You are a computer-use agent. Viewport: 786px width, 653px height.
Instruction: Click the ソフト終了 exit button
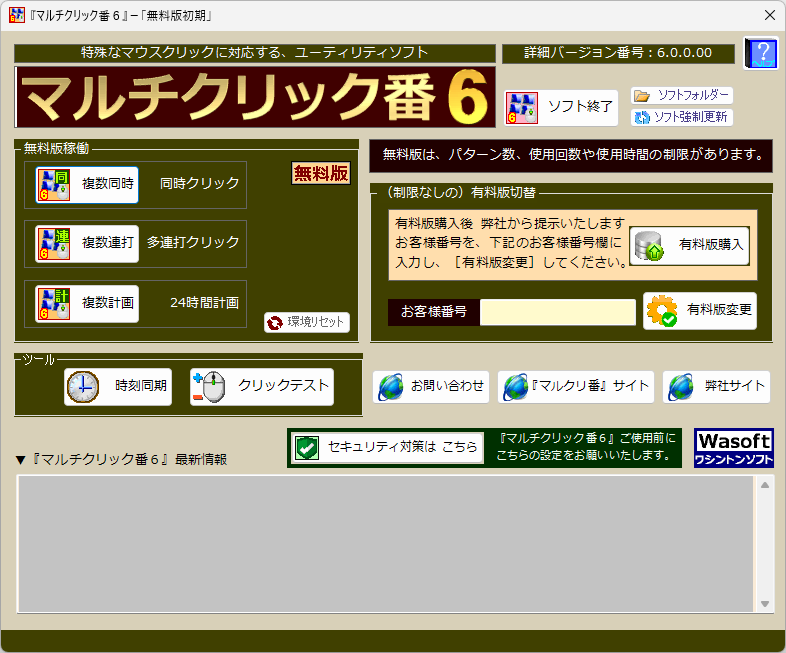click(x=561, y=107)
